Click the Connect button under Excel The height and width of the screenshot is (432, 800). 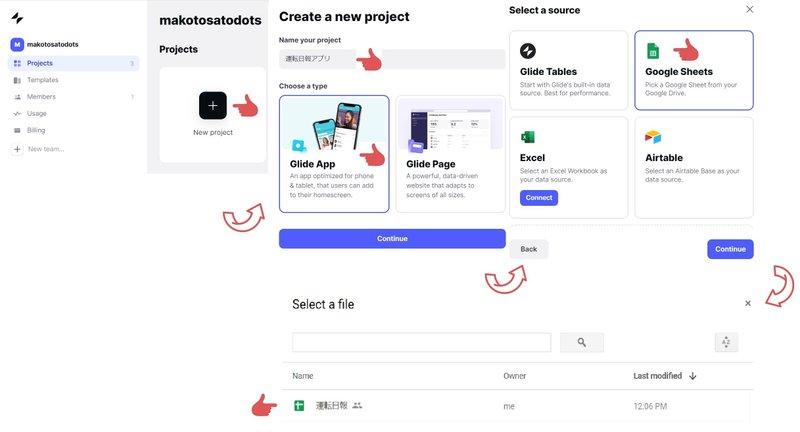click(x=539, y=197)
